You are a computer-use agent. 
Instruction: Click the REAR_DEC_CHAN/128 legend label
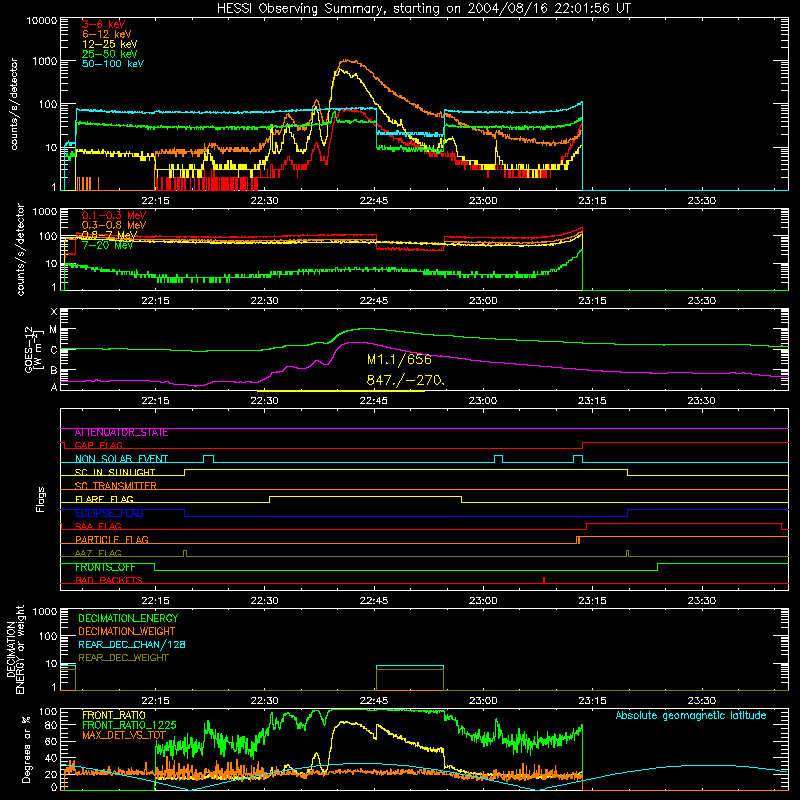(x=132, y=645)
